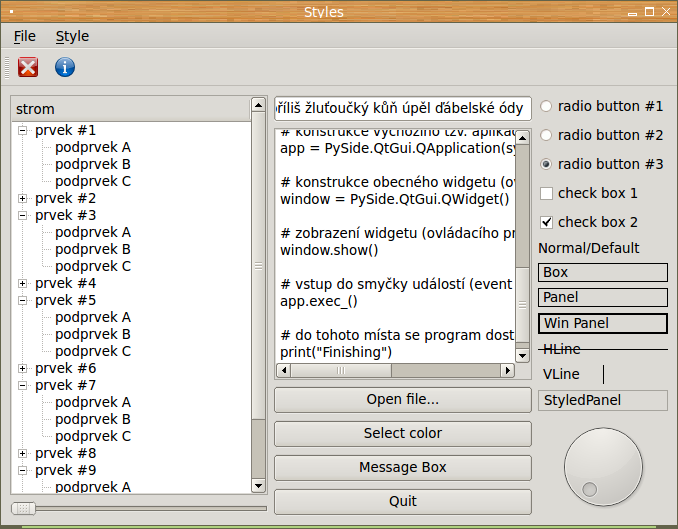
Task: Click the text editor scroll left arrow
Action: [284, 370]
